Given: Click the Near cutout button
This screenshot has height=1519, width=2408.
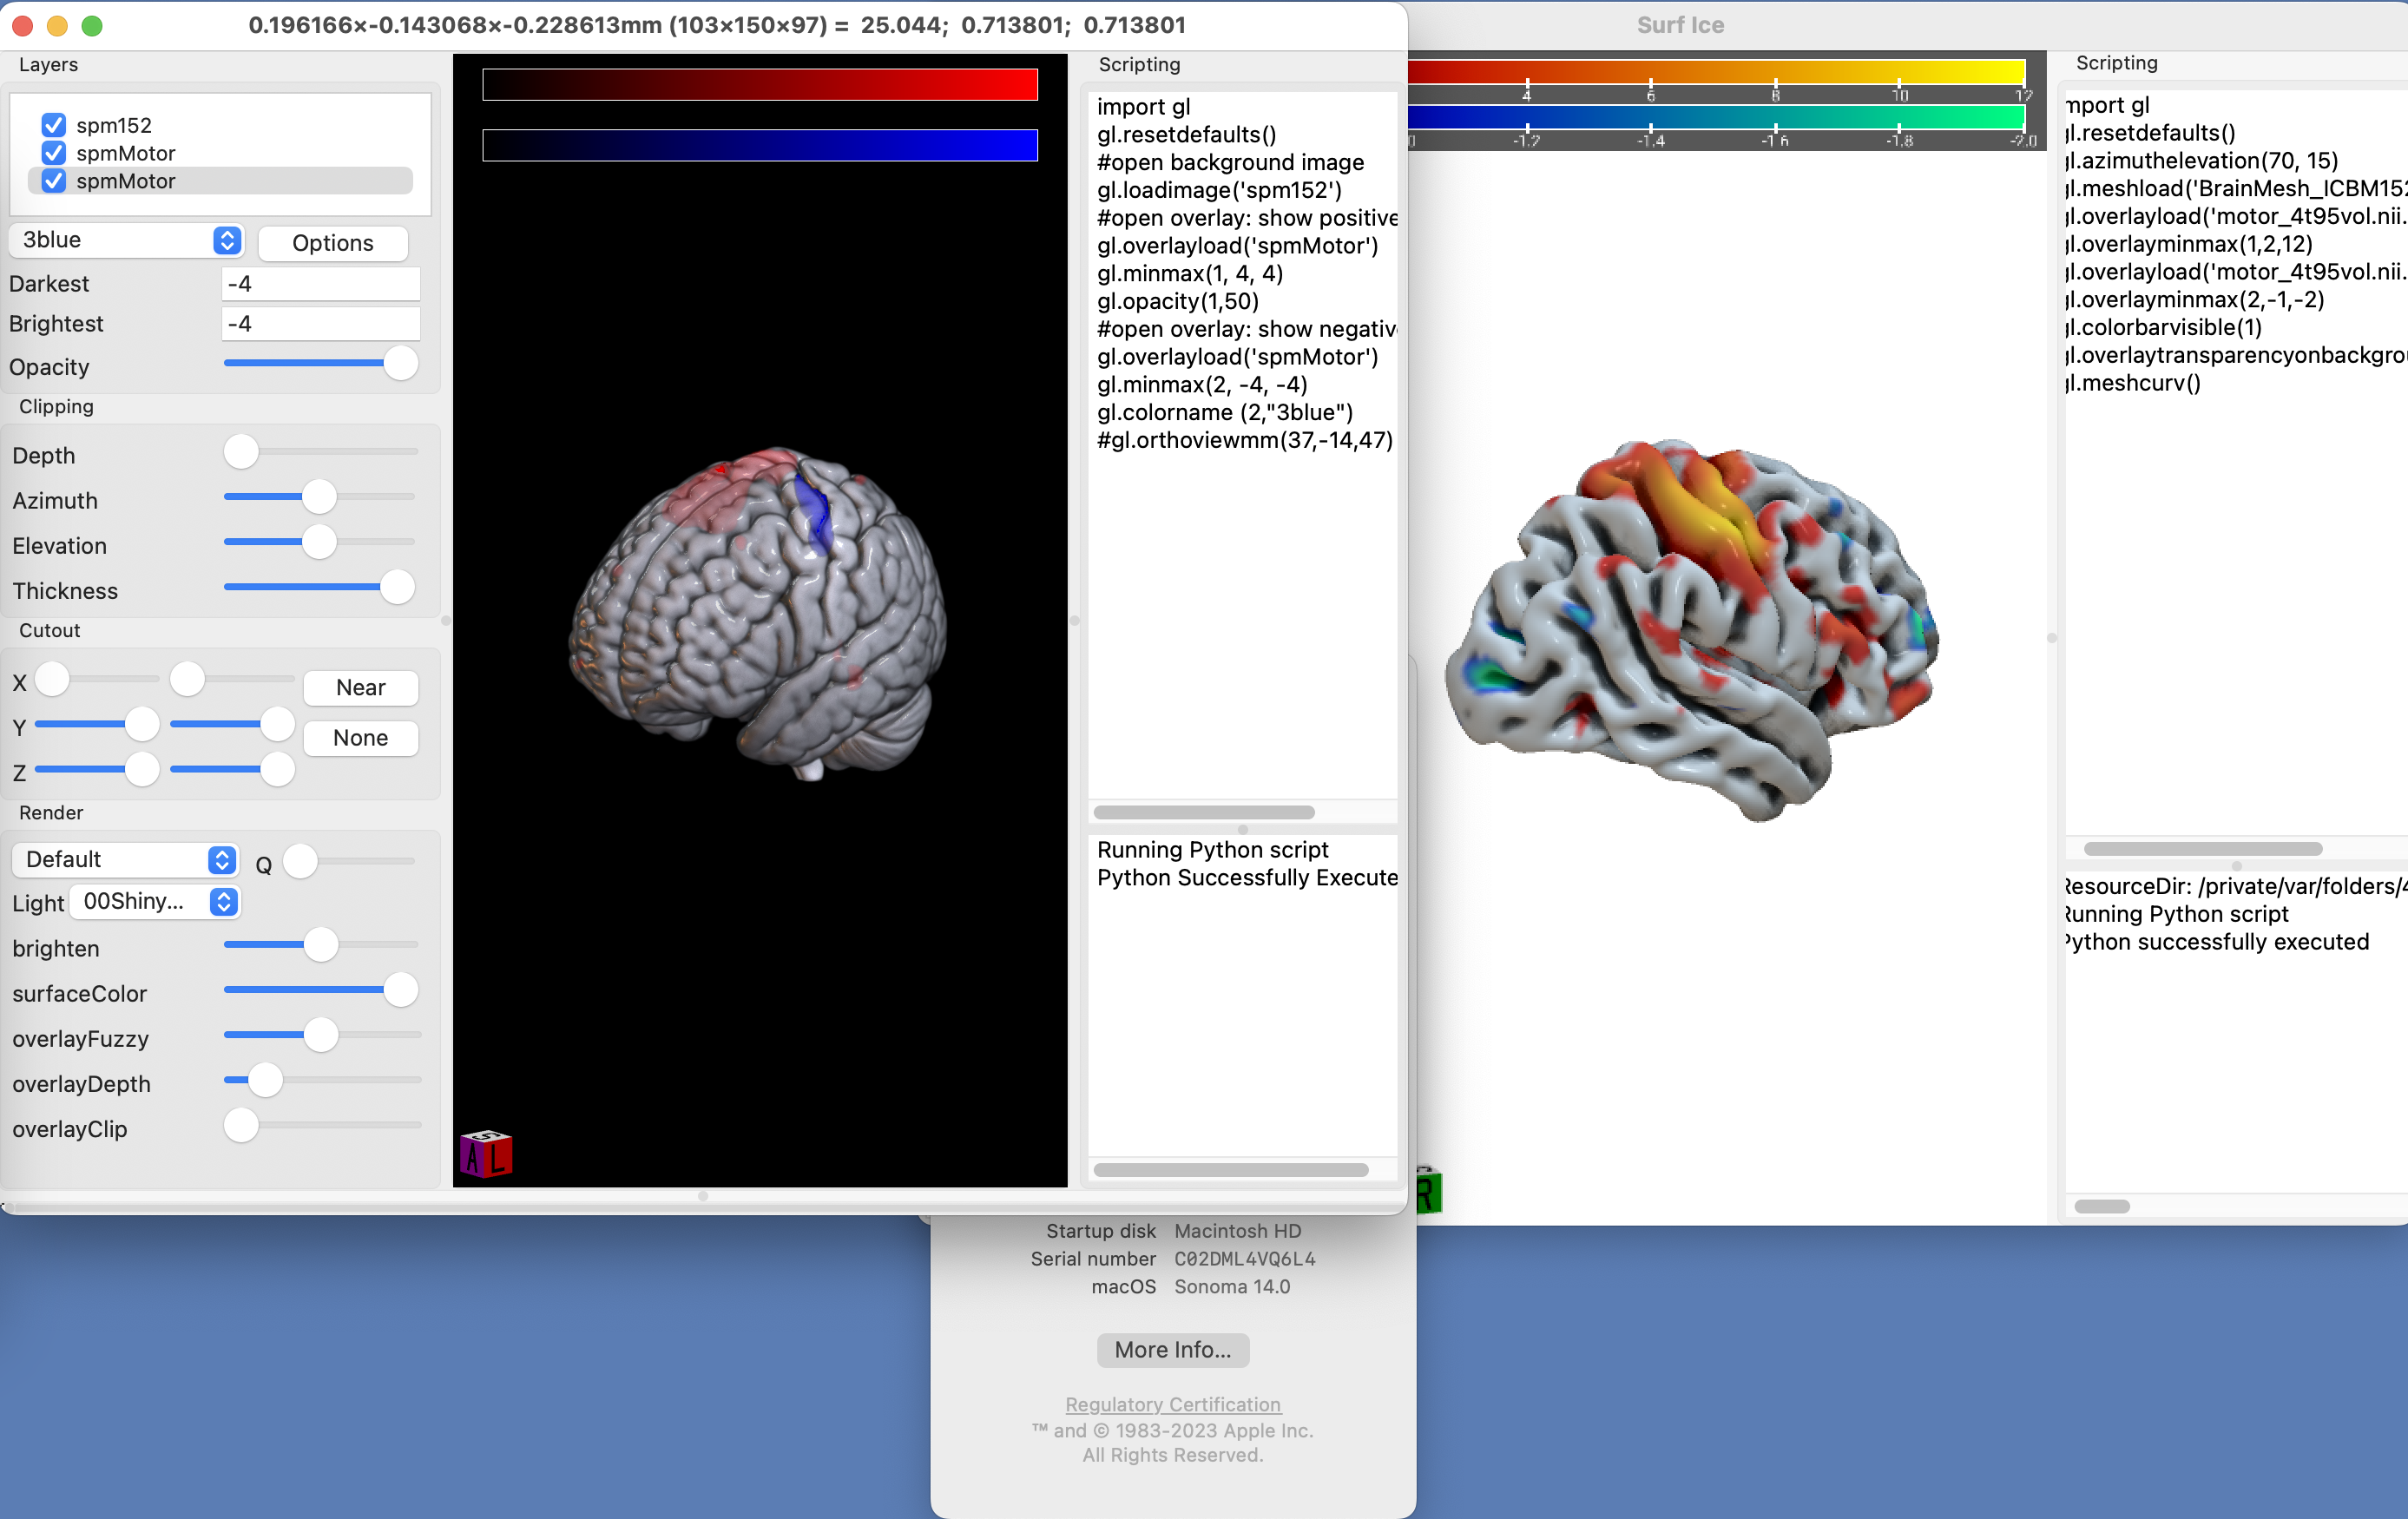Looking at the screenshot, I should (360, 687).
